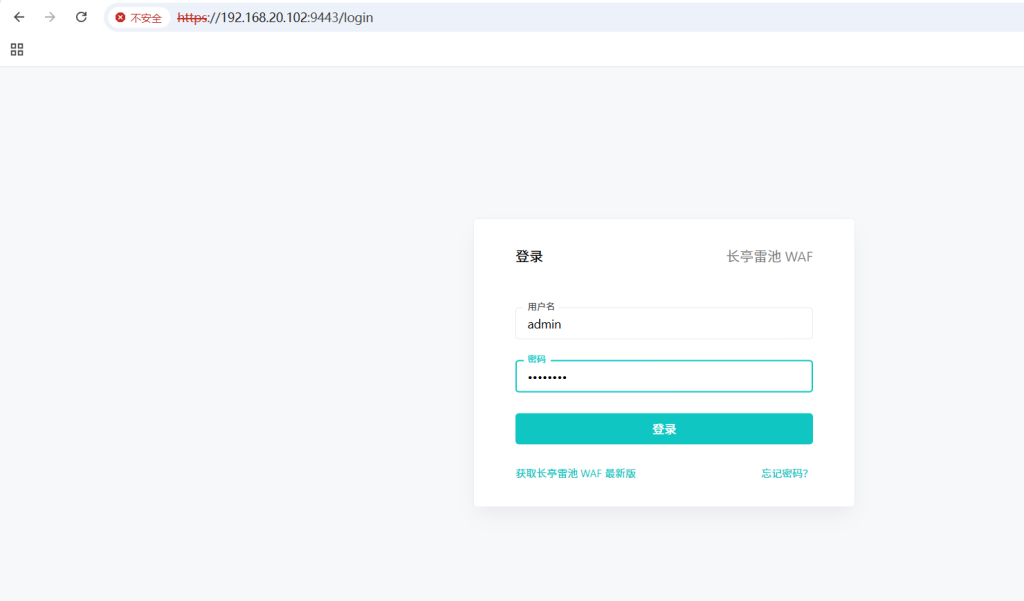The image size is (1024, 601).
Task: Click the browser forward arrow
Action: (50, 17)
